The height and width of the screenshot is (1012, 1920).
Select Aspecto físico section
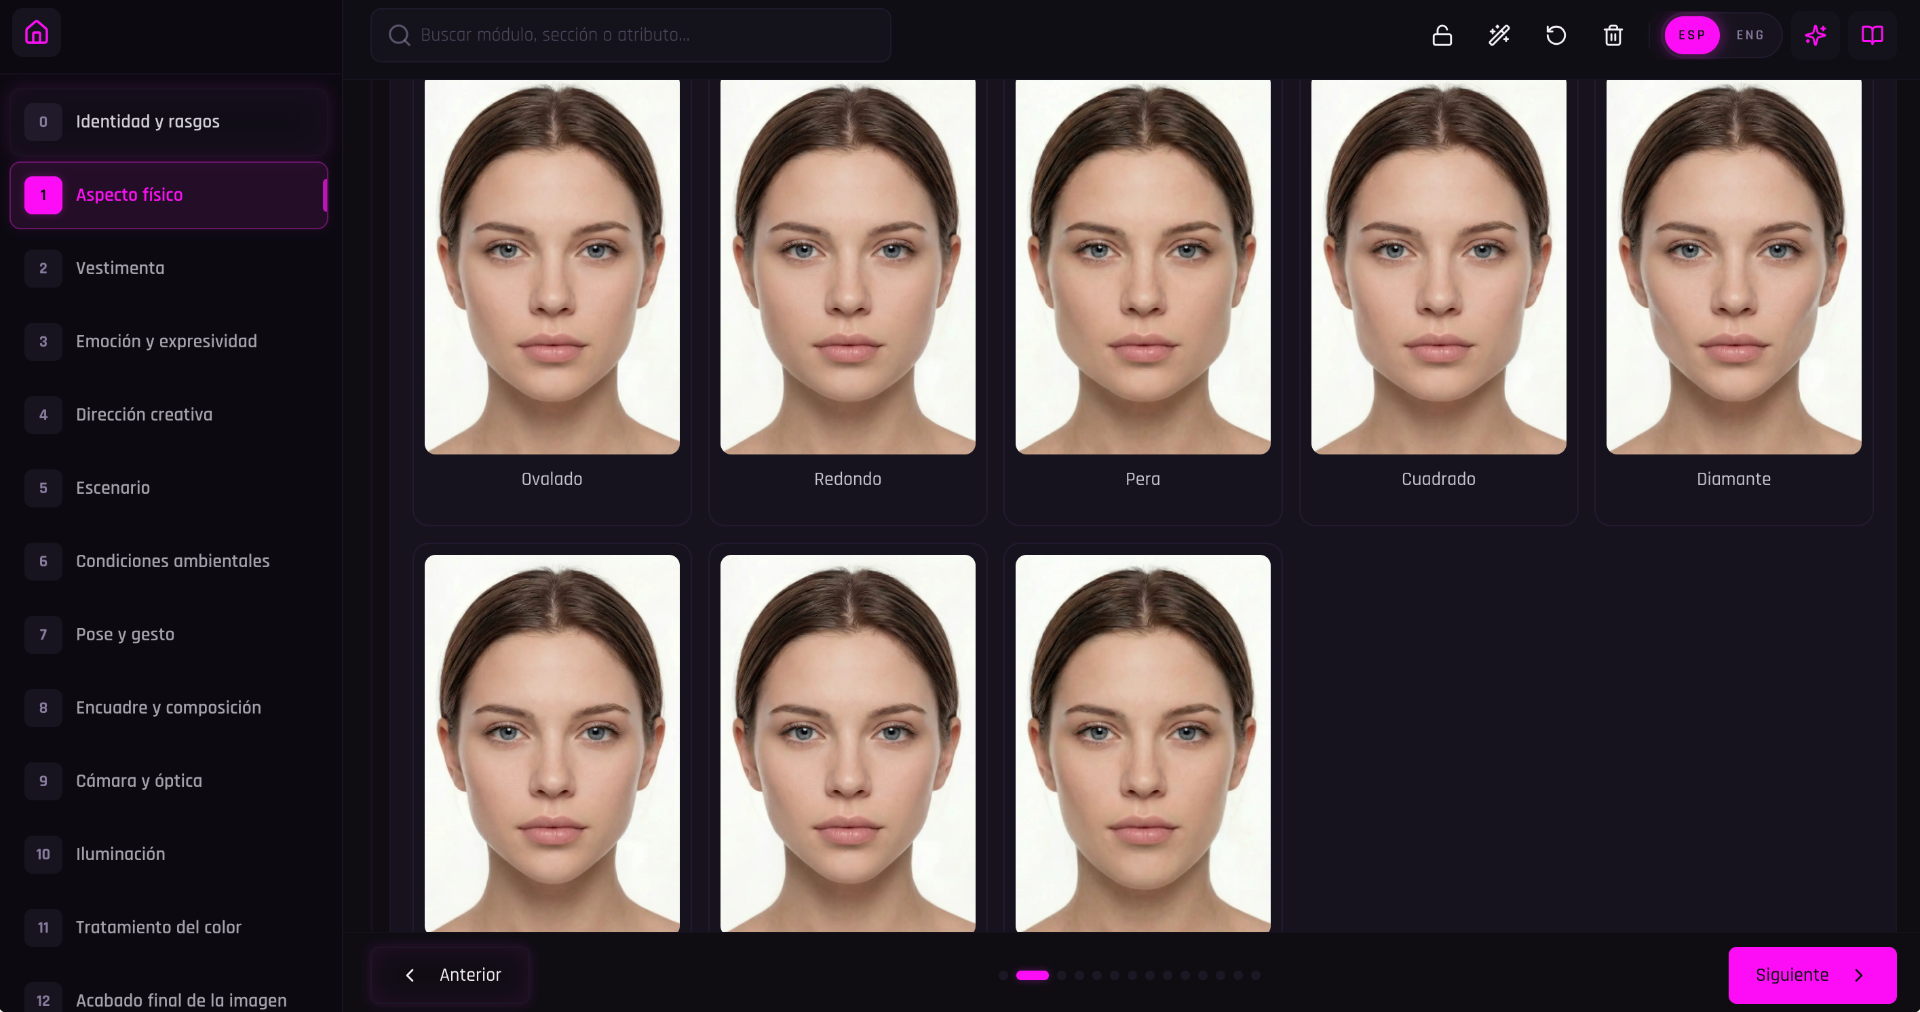point(169,195)
